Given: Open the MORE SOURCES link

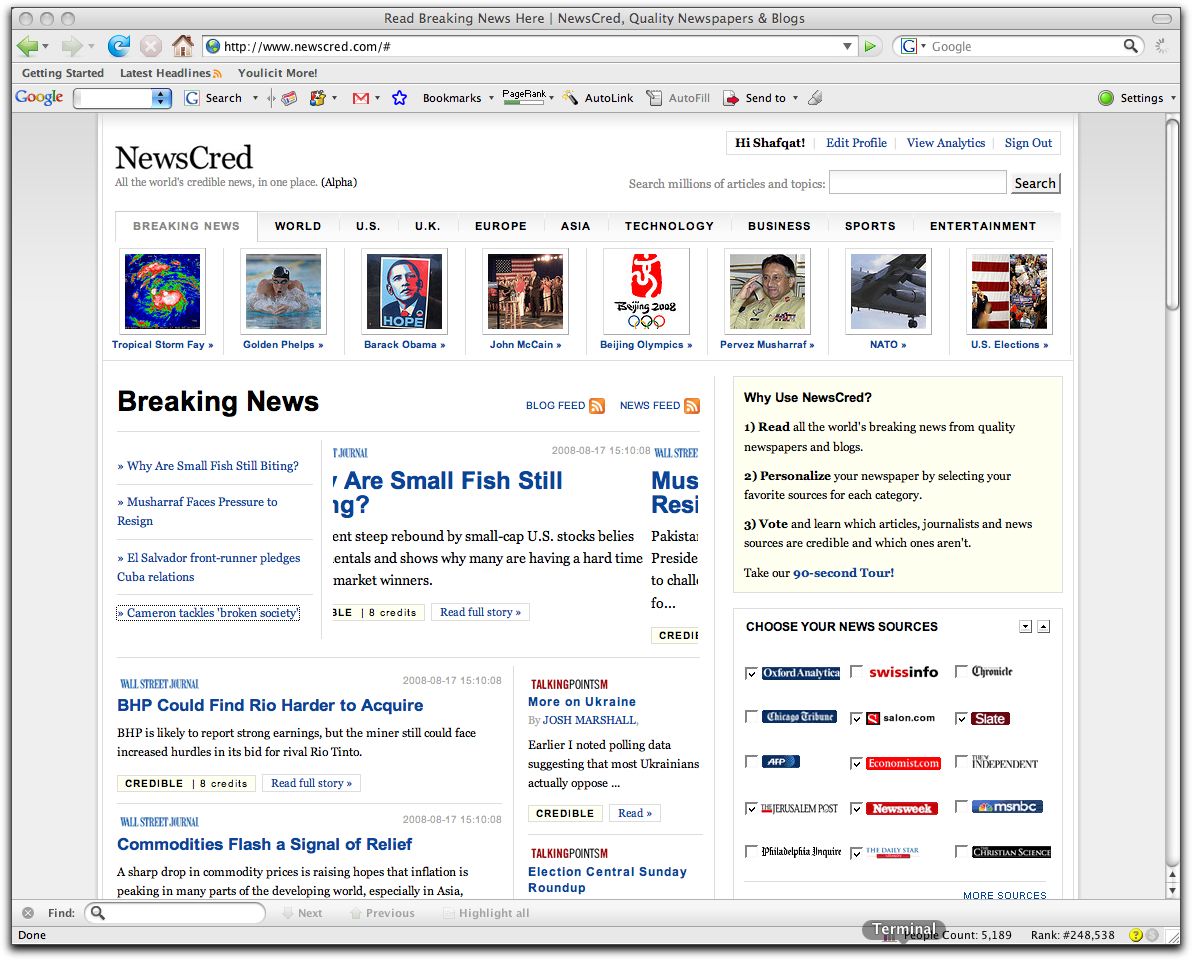Looking at the screenshot, I should (x=1004, y=895).
